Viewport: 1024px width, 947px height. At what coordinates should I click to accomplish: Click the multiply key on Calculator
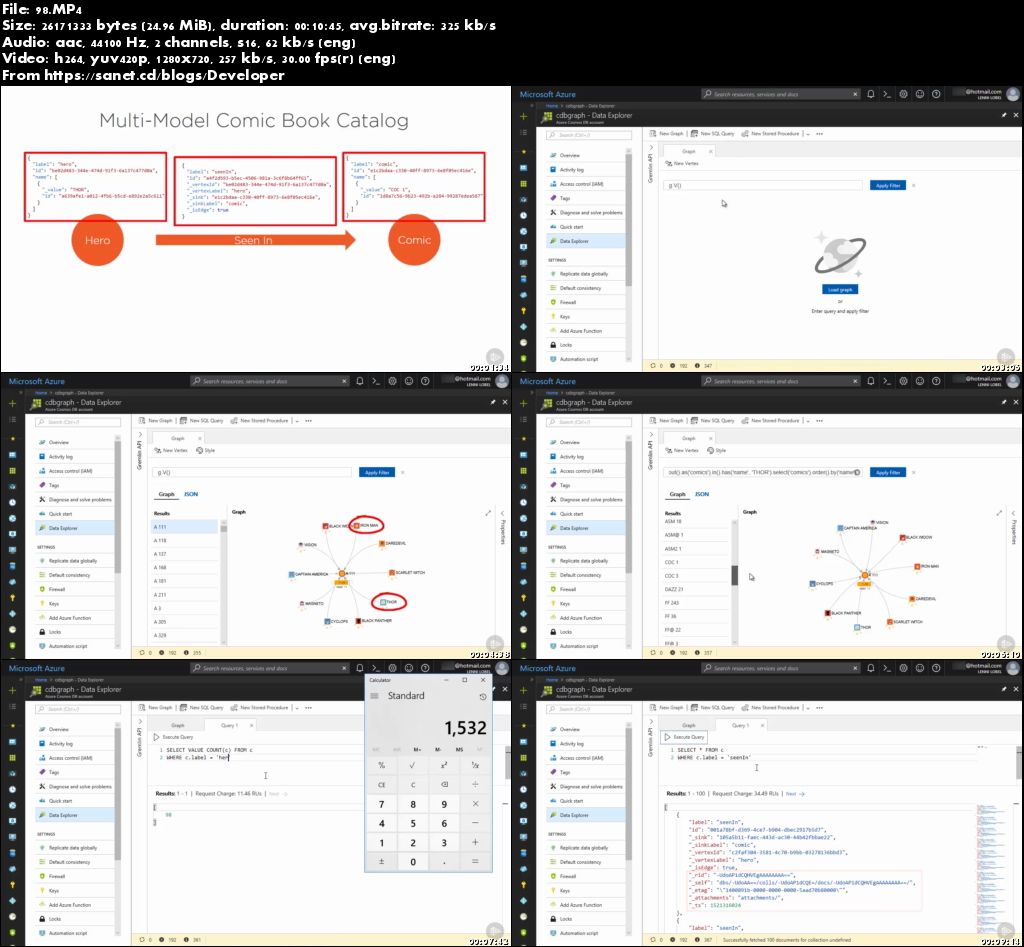[475, 804]
